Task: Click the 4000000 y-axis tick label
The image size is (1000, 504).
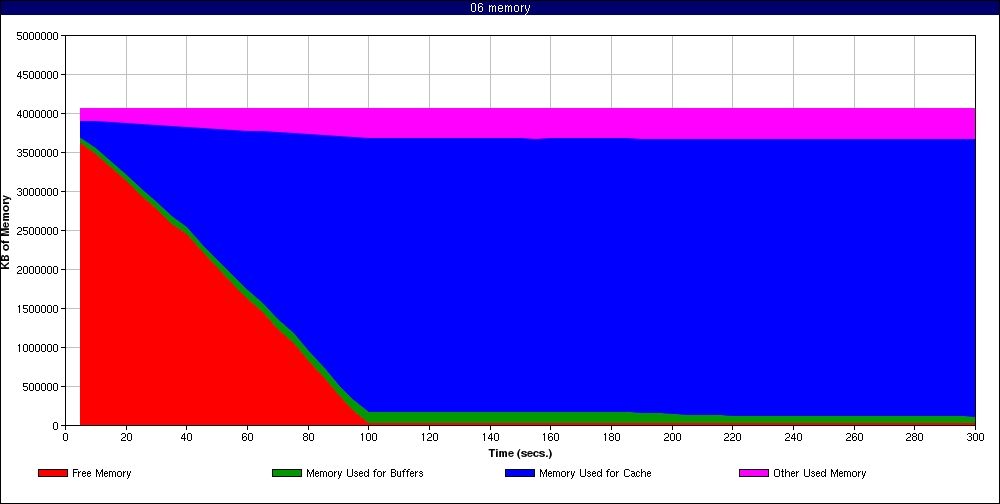Action: [x=37, y=114]
